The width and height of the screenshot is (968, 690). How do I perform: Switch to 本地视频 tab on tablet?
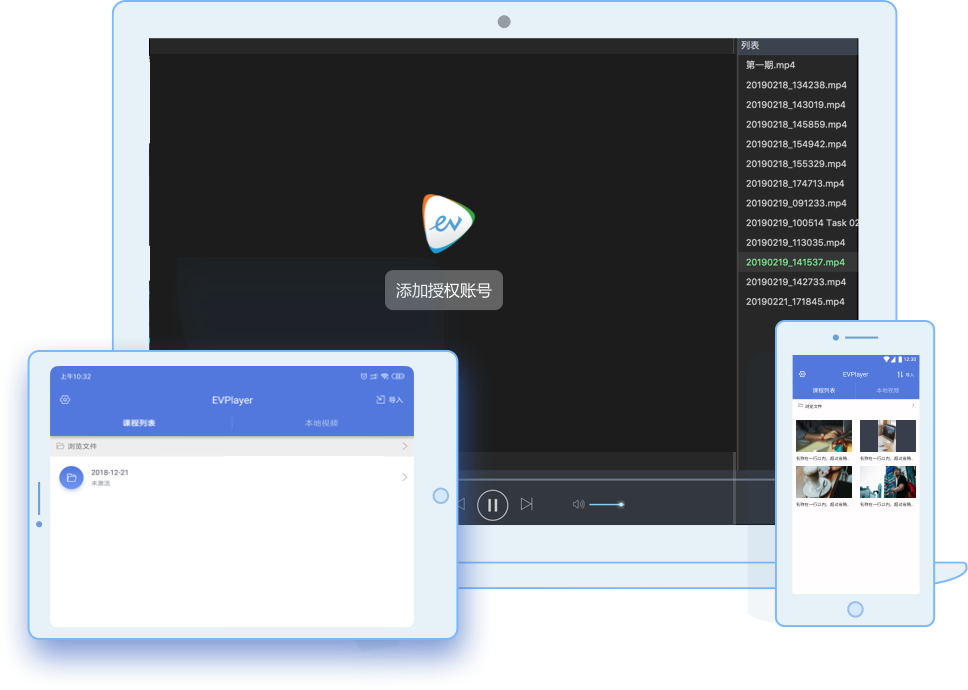click(x=321, y=423)
